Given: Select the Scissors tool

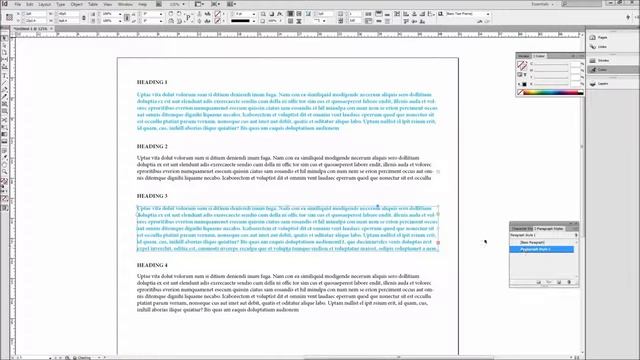Looking at the screenshot, I should pyautogui.click(x=4, y=120).
